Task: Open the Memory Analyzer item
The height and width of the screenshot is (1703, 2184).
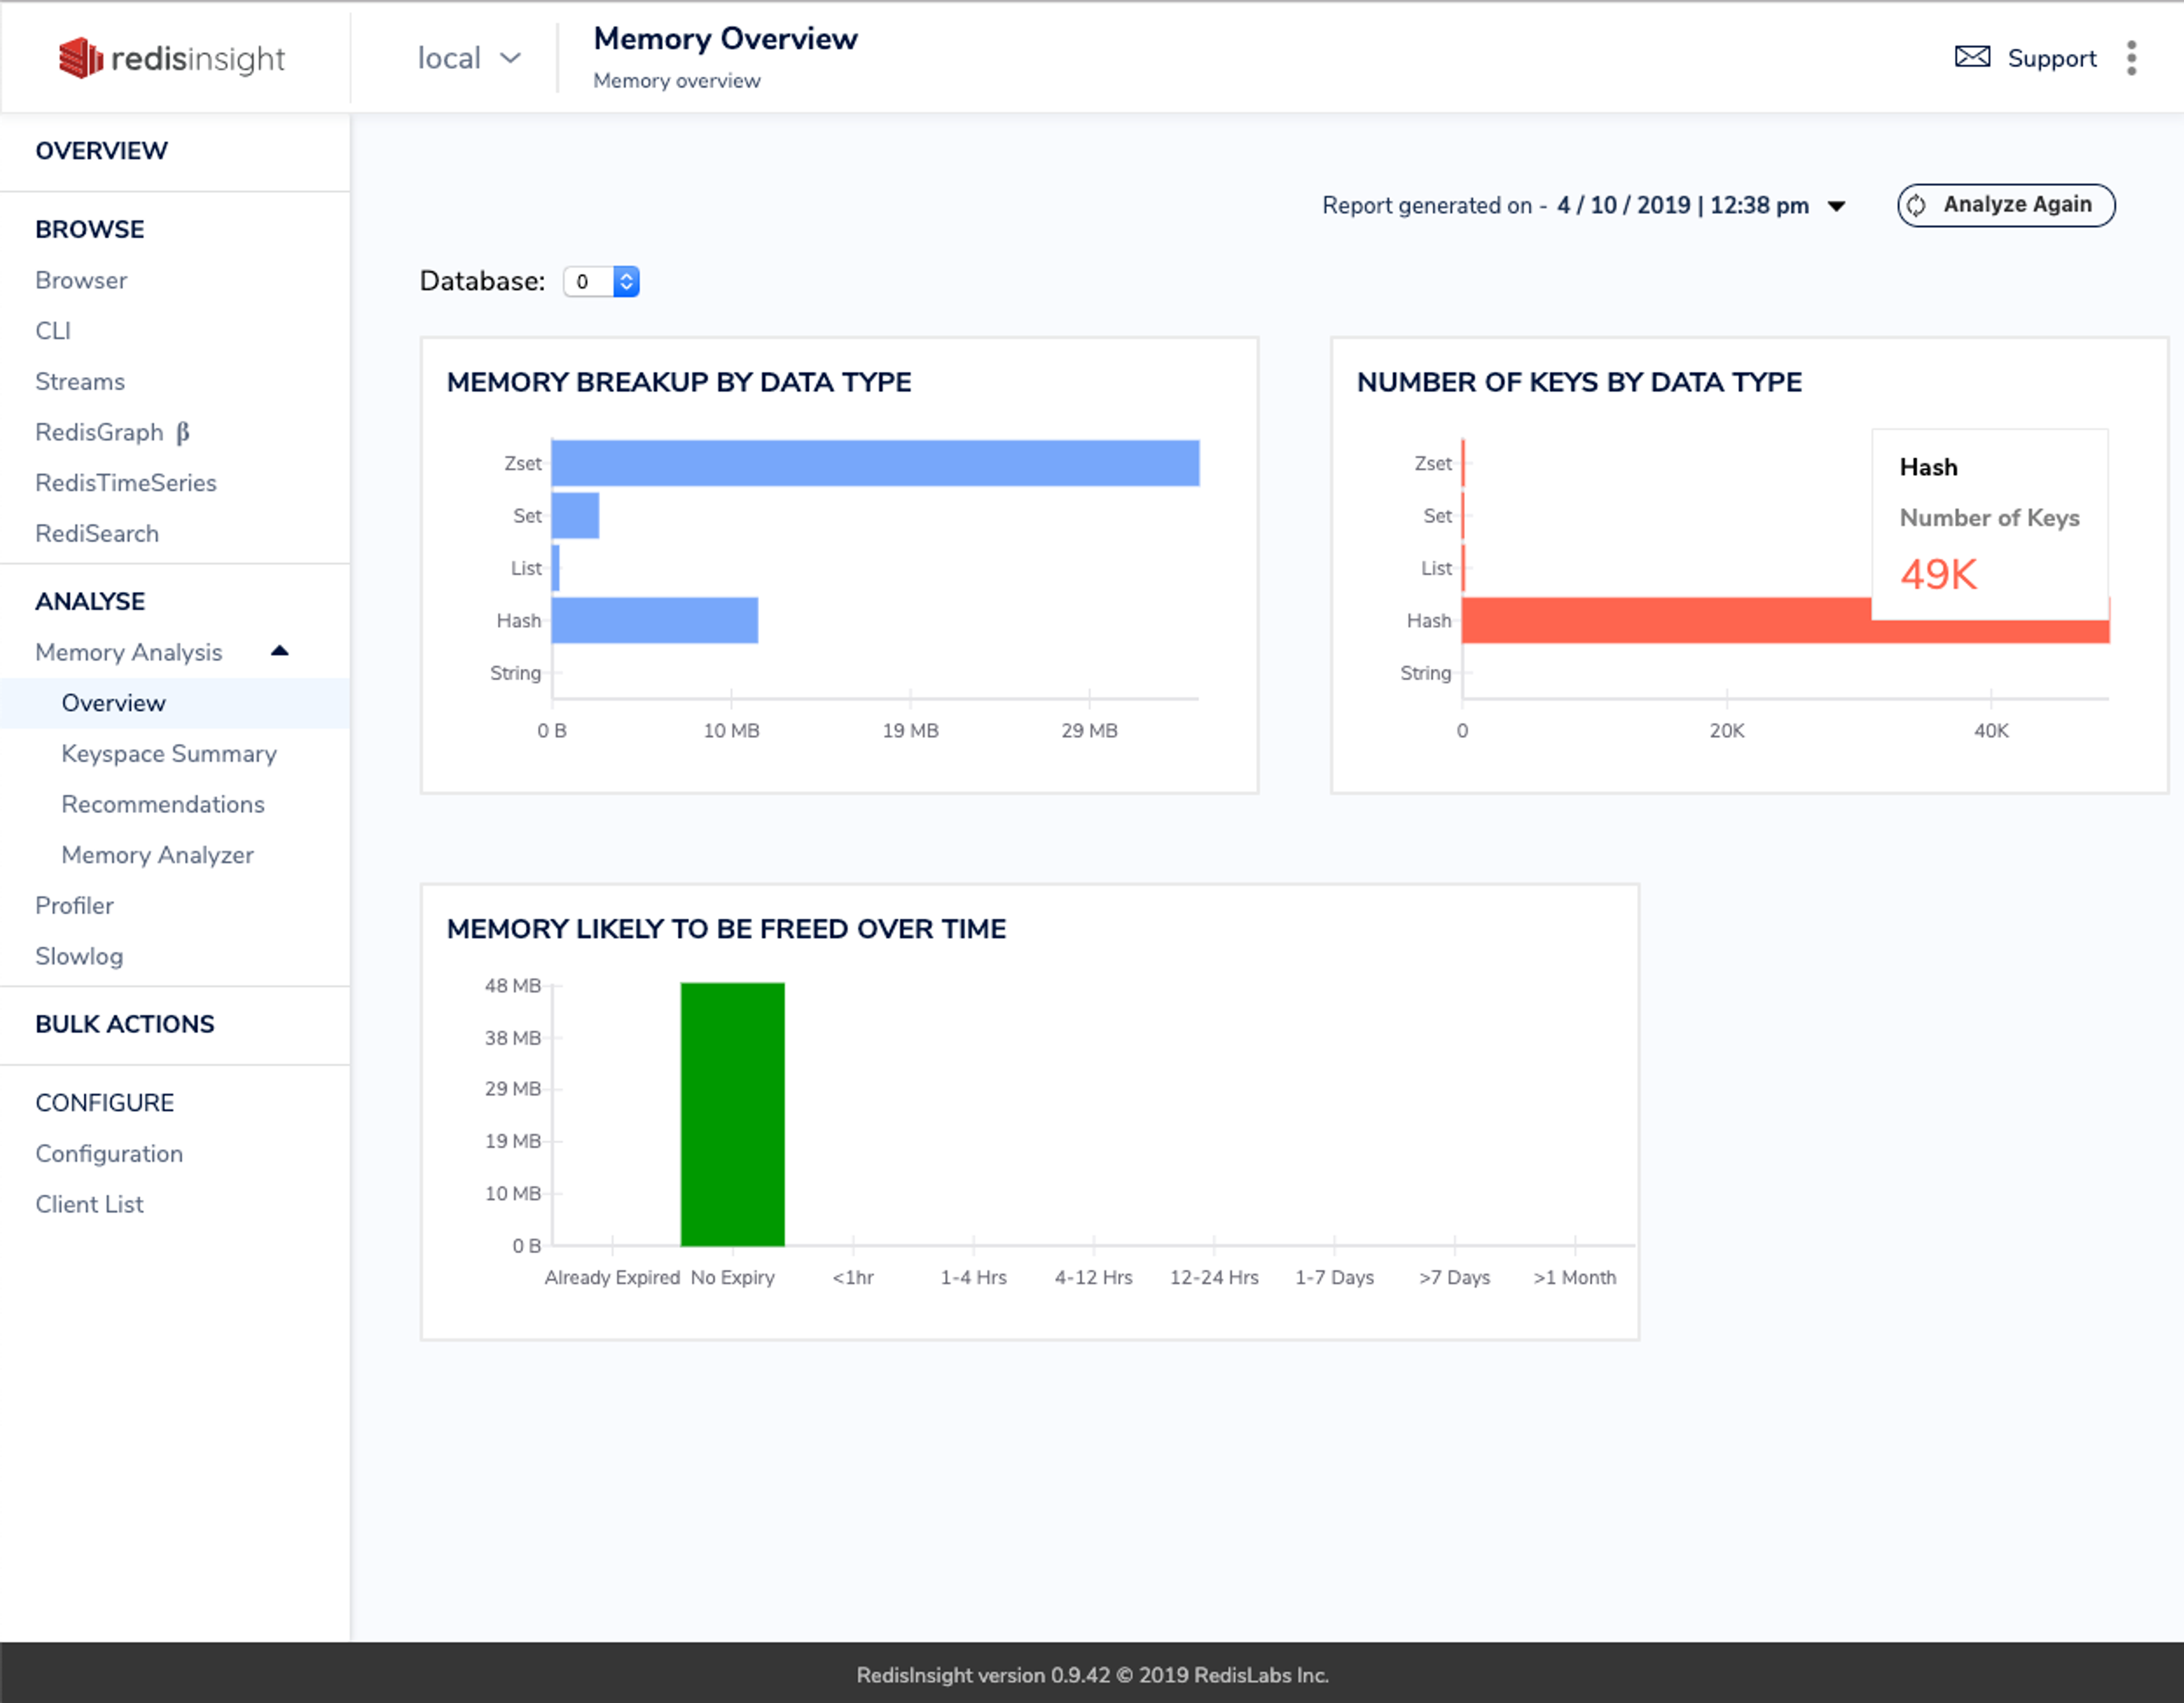Action: (x=157, y=855)
